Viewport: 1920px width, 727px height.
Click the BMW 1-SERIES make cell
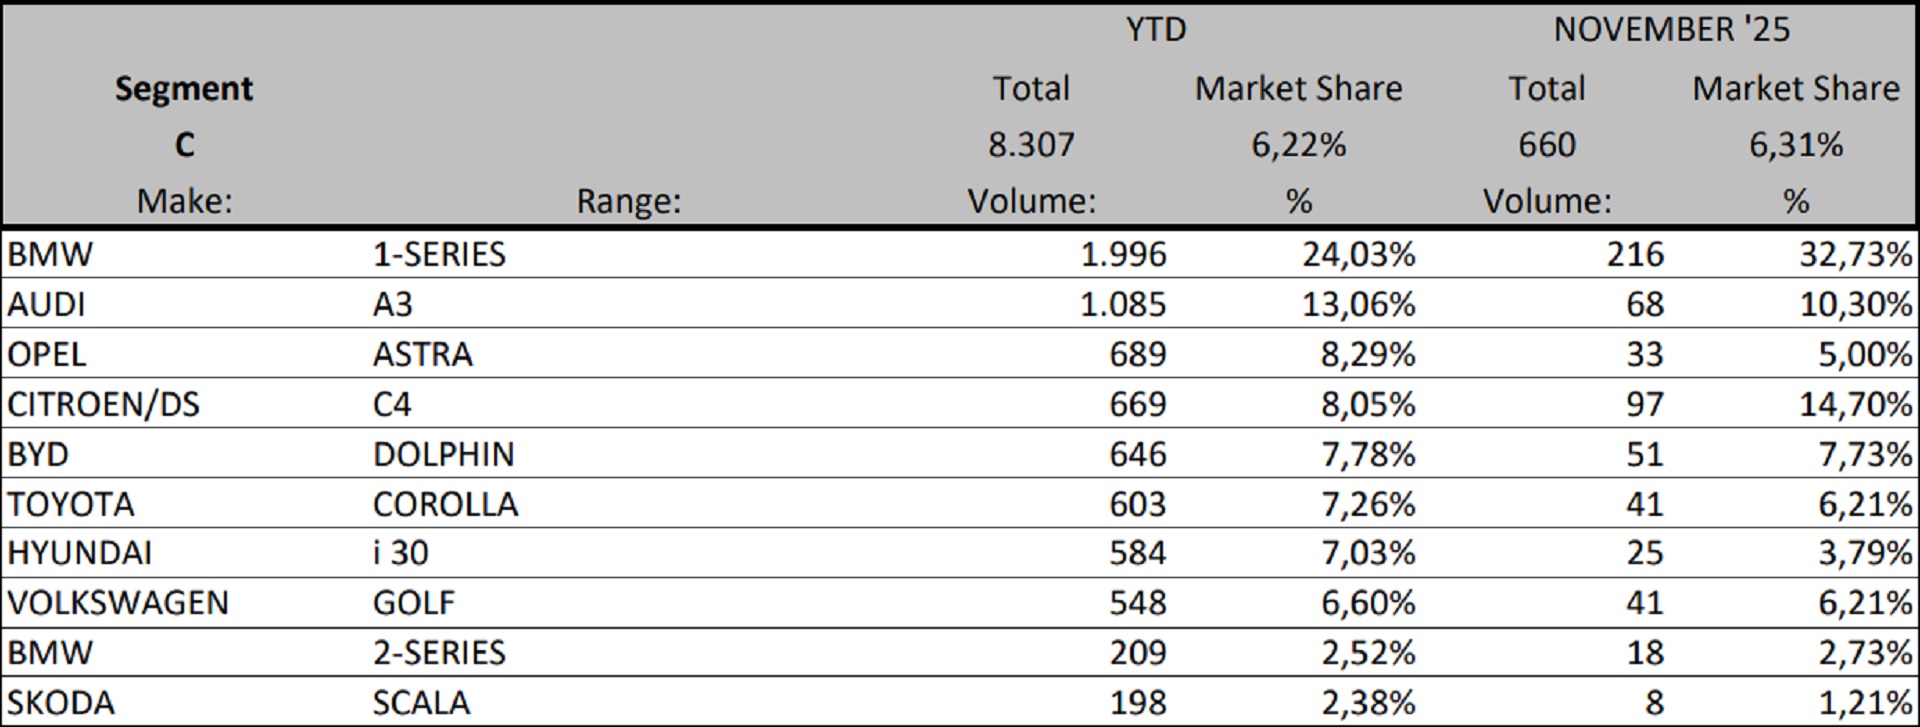point(50,254)
